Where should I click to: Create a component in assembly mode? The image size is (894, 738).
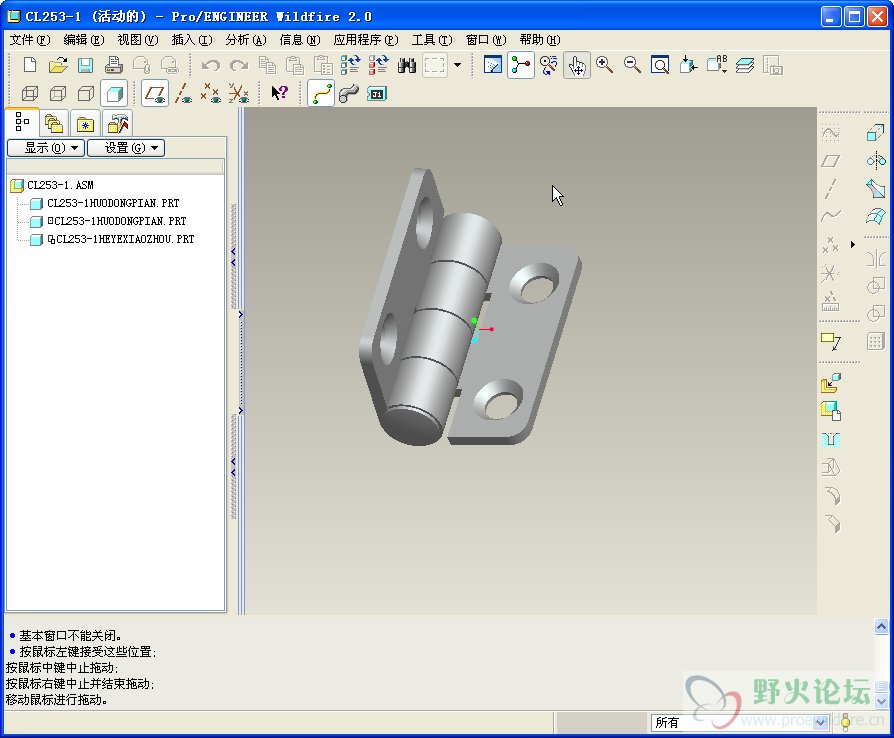[x=831, y=411]
